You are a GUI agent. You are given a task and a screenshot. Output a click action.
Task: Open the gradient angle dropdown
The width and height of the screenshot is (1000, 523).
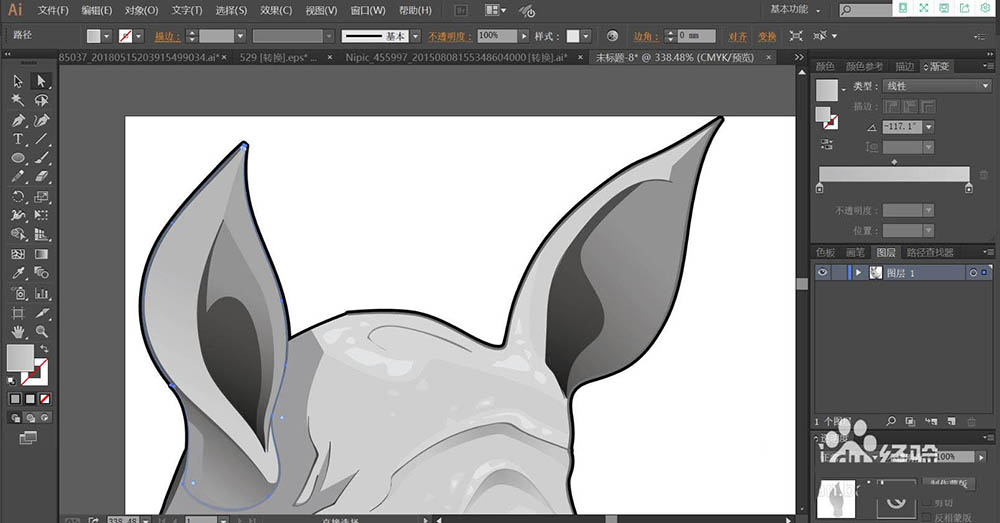(x=929, y=127)
